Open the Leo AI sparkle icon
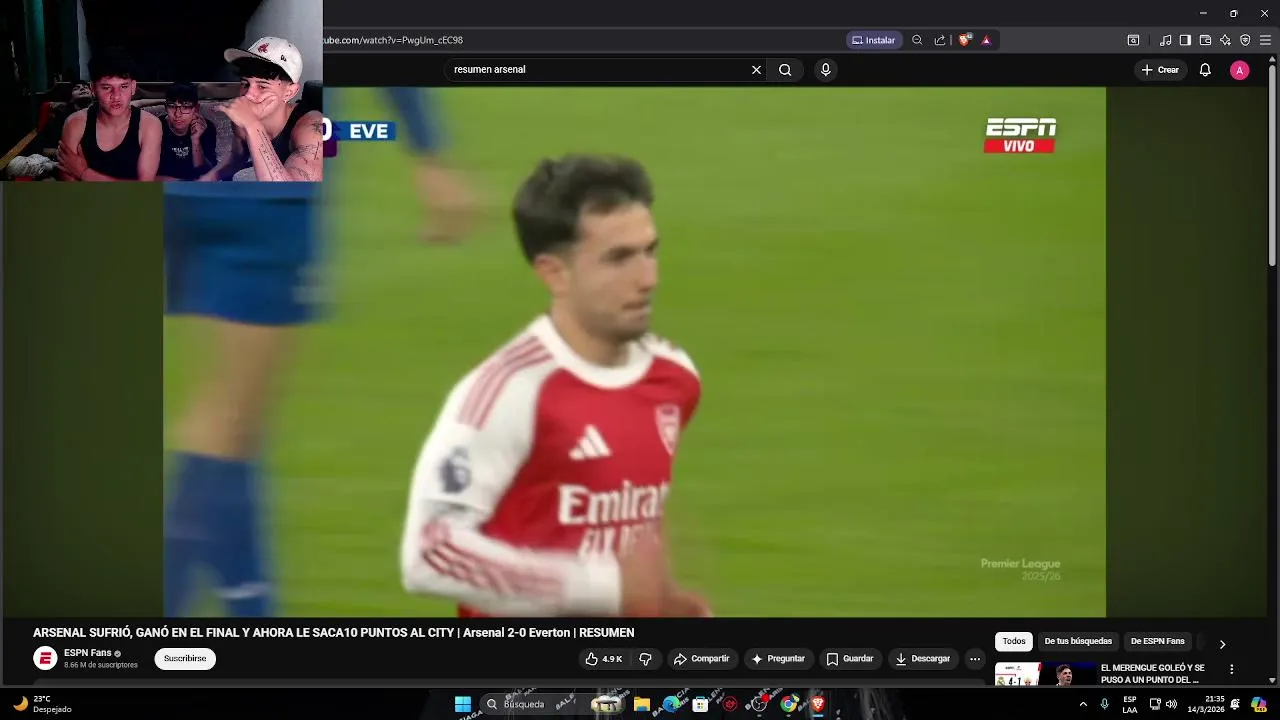The width and height of the screenshot is (1280, 720). 1225,40
